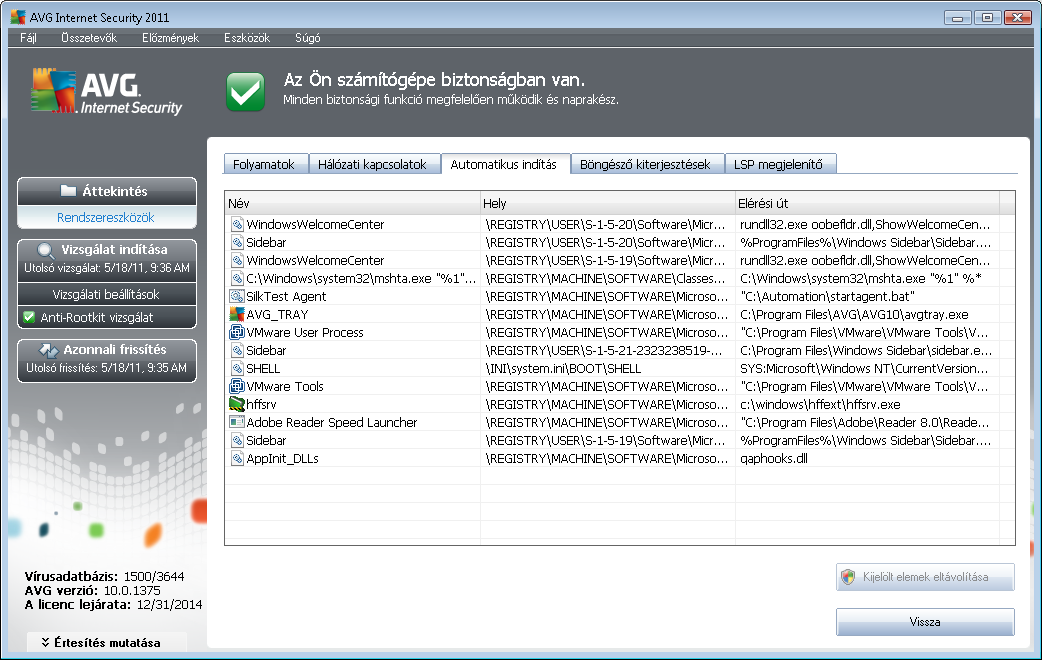Select the SilkTest Agent entry name

point(286,296)
